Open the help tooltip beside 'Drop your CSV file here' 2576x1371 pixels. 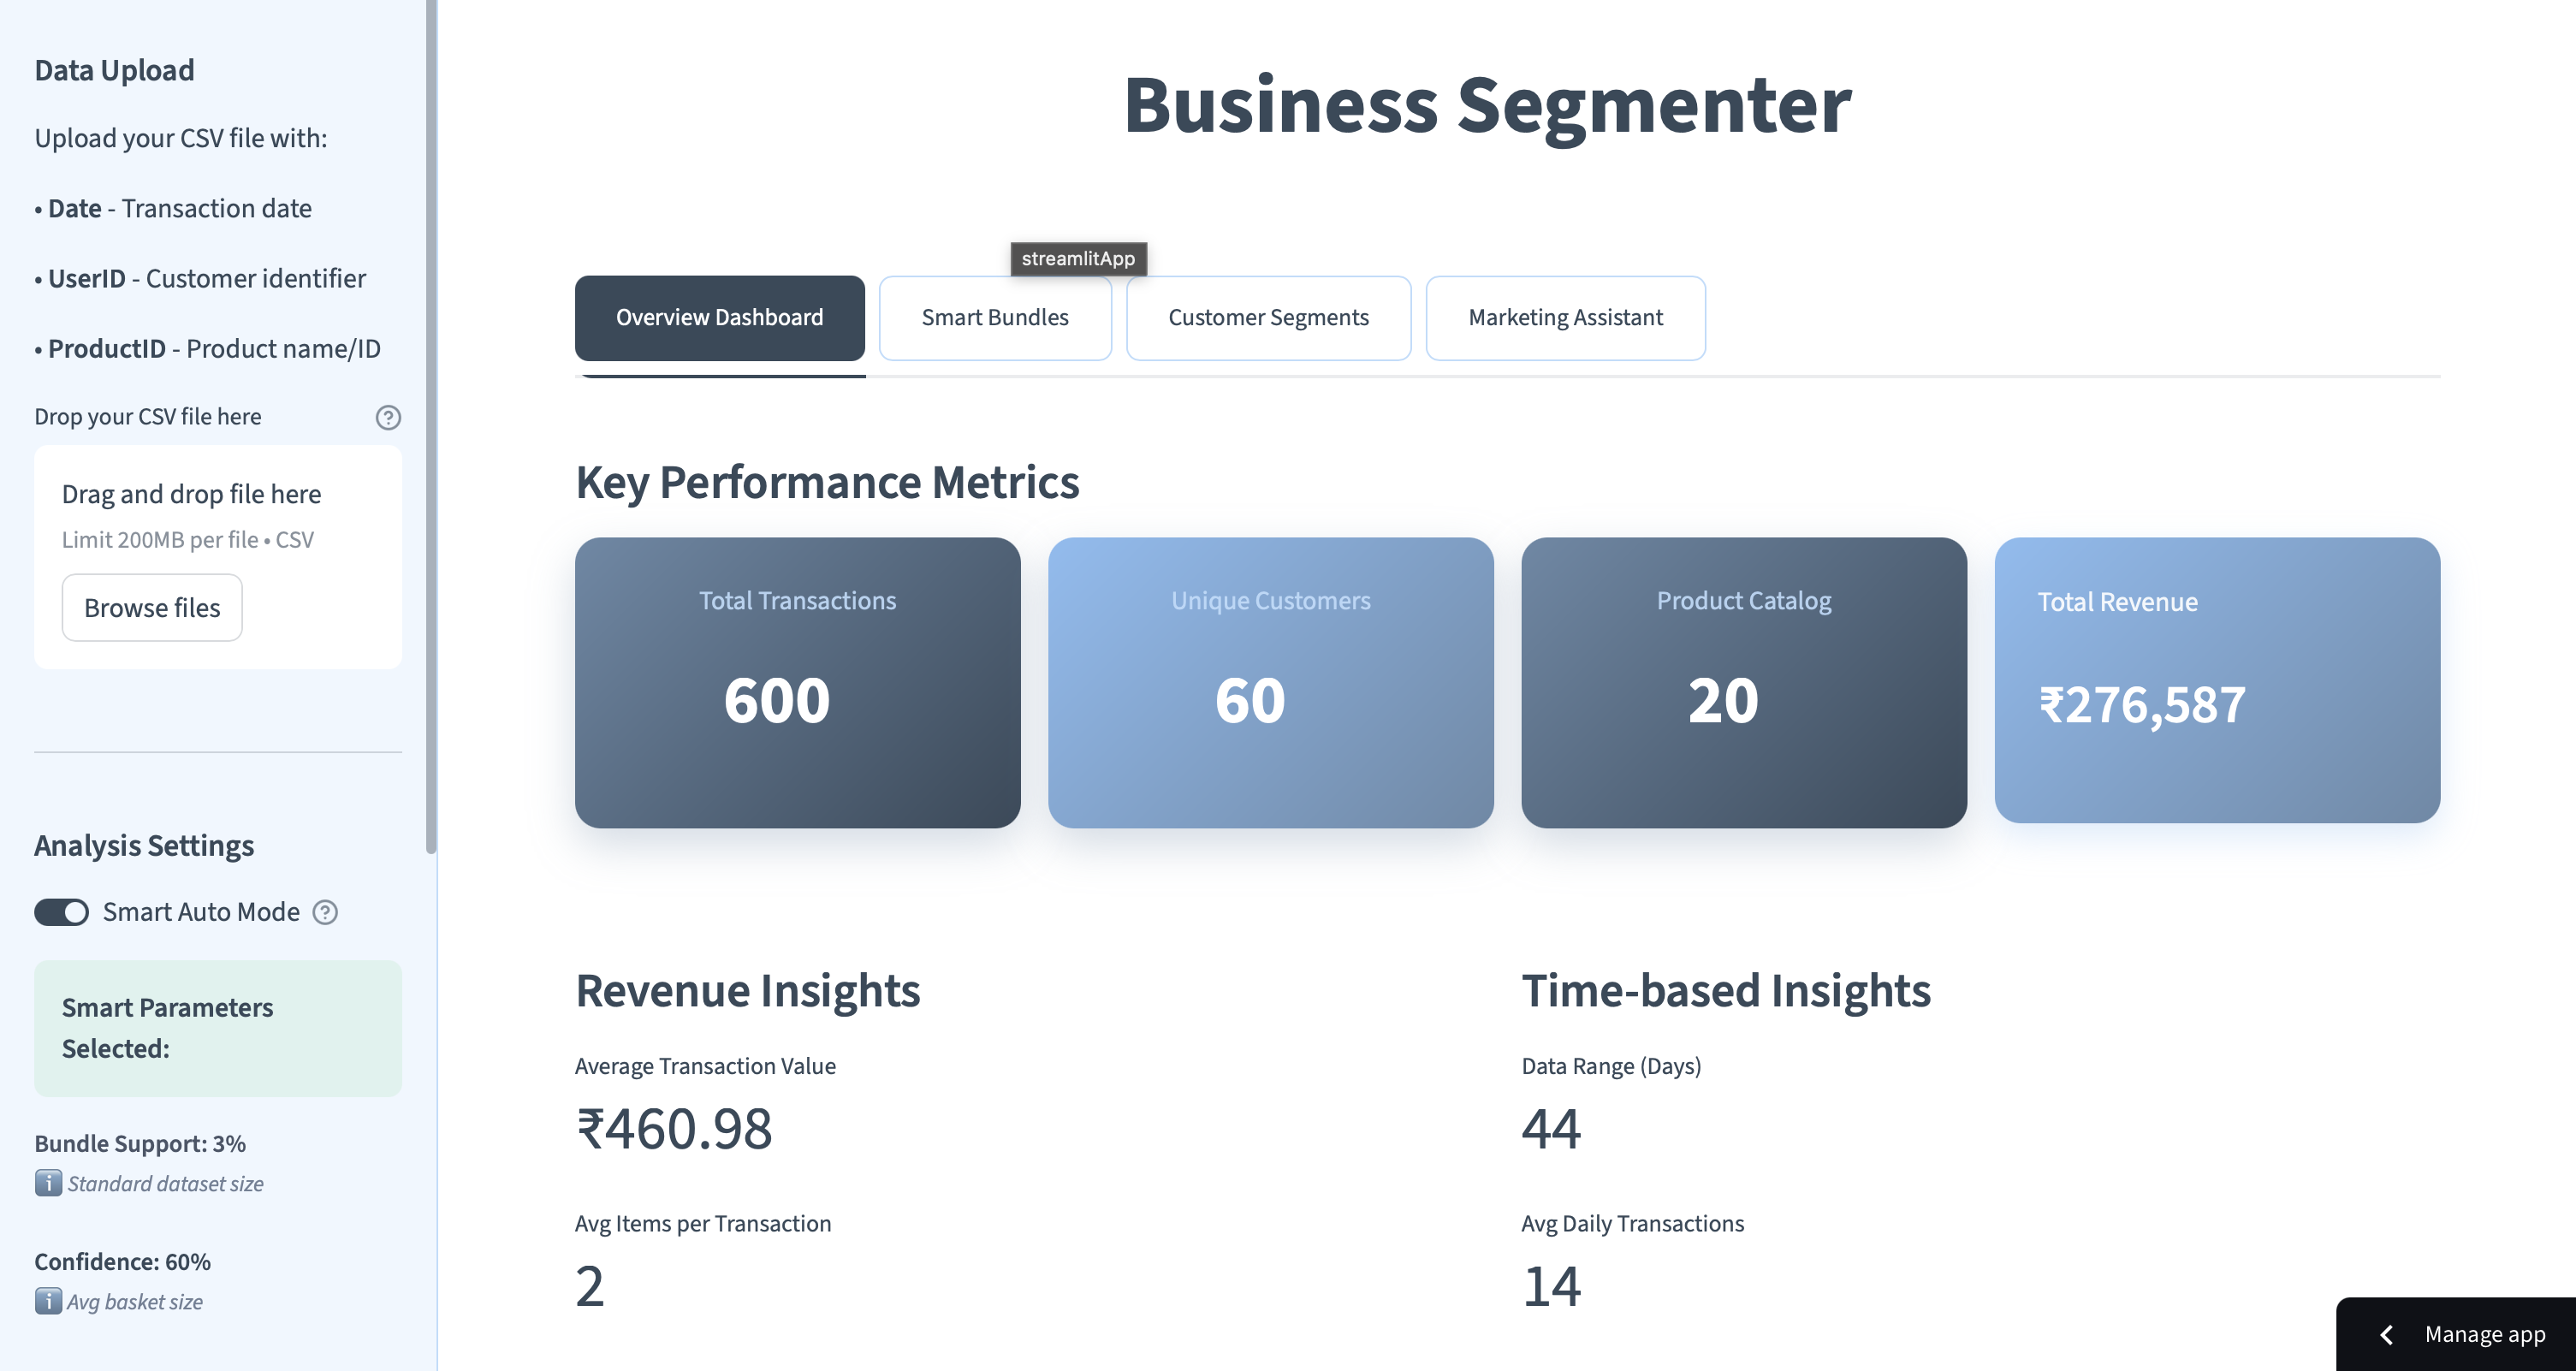pos(389,417)
